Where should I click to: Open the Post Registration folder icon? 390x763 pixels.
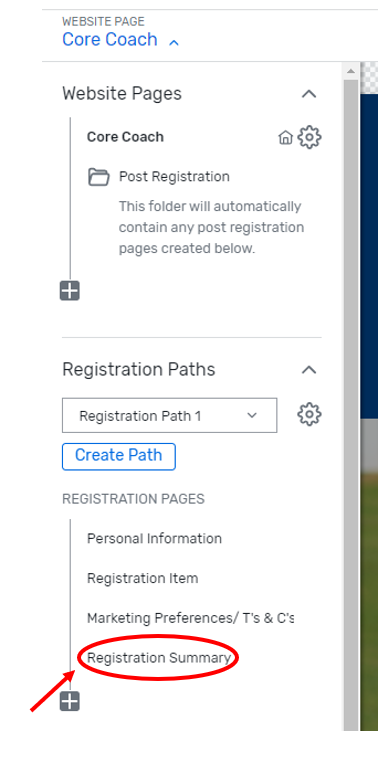tap(99, 177)
